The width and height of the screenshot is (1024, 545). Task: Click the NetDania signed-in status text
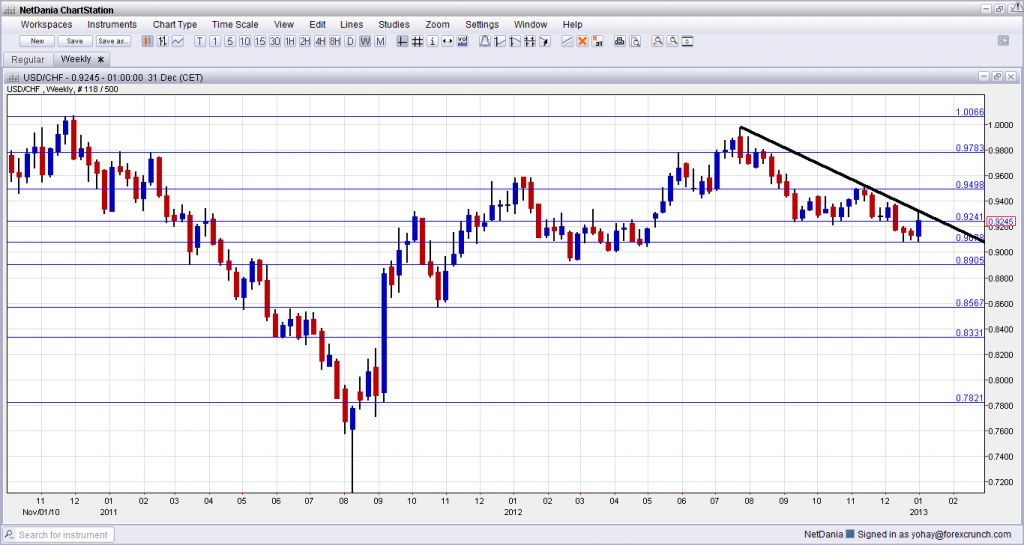[x=908, y=534]
